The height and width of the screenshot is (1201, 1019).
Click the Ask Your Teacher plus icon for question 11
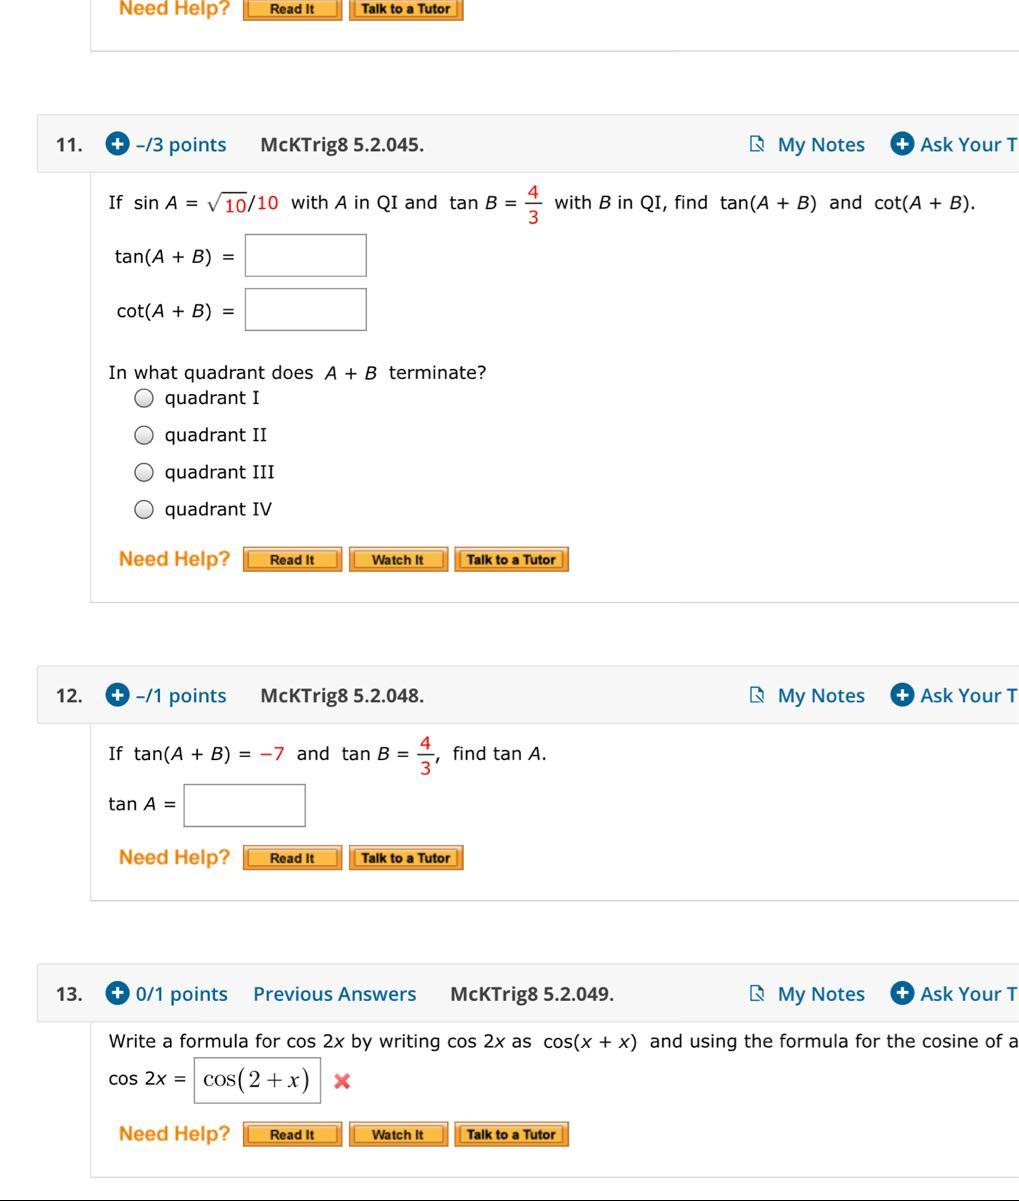[x=902, y=144]
